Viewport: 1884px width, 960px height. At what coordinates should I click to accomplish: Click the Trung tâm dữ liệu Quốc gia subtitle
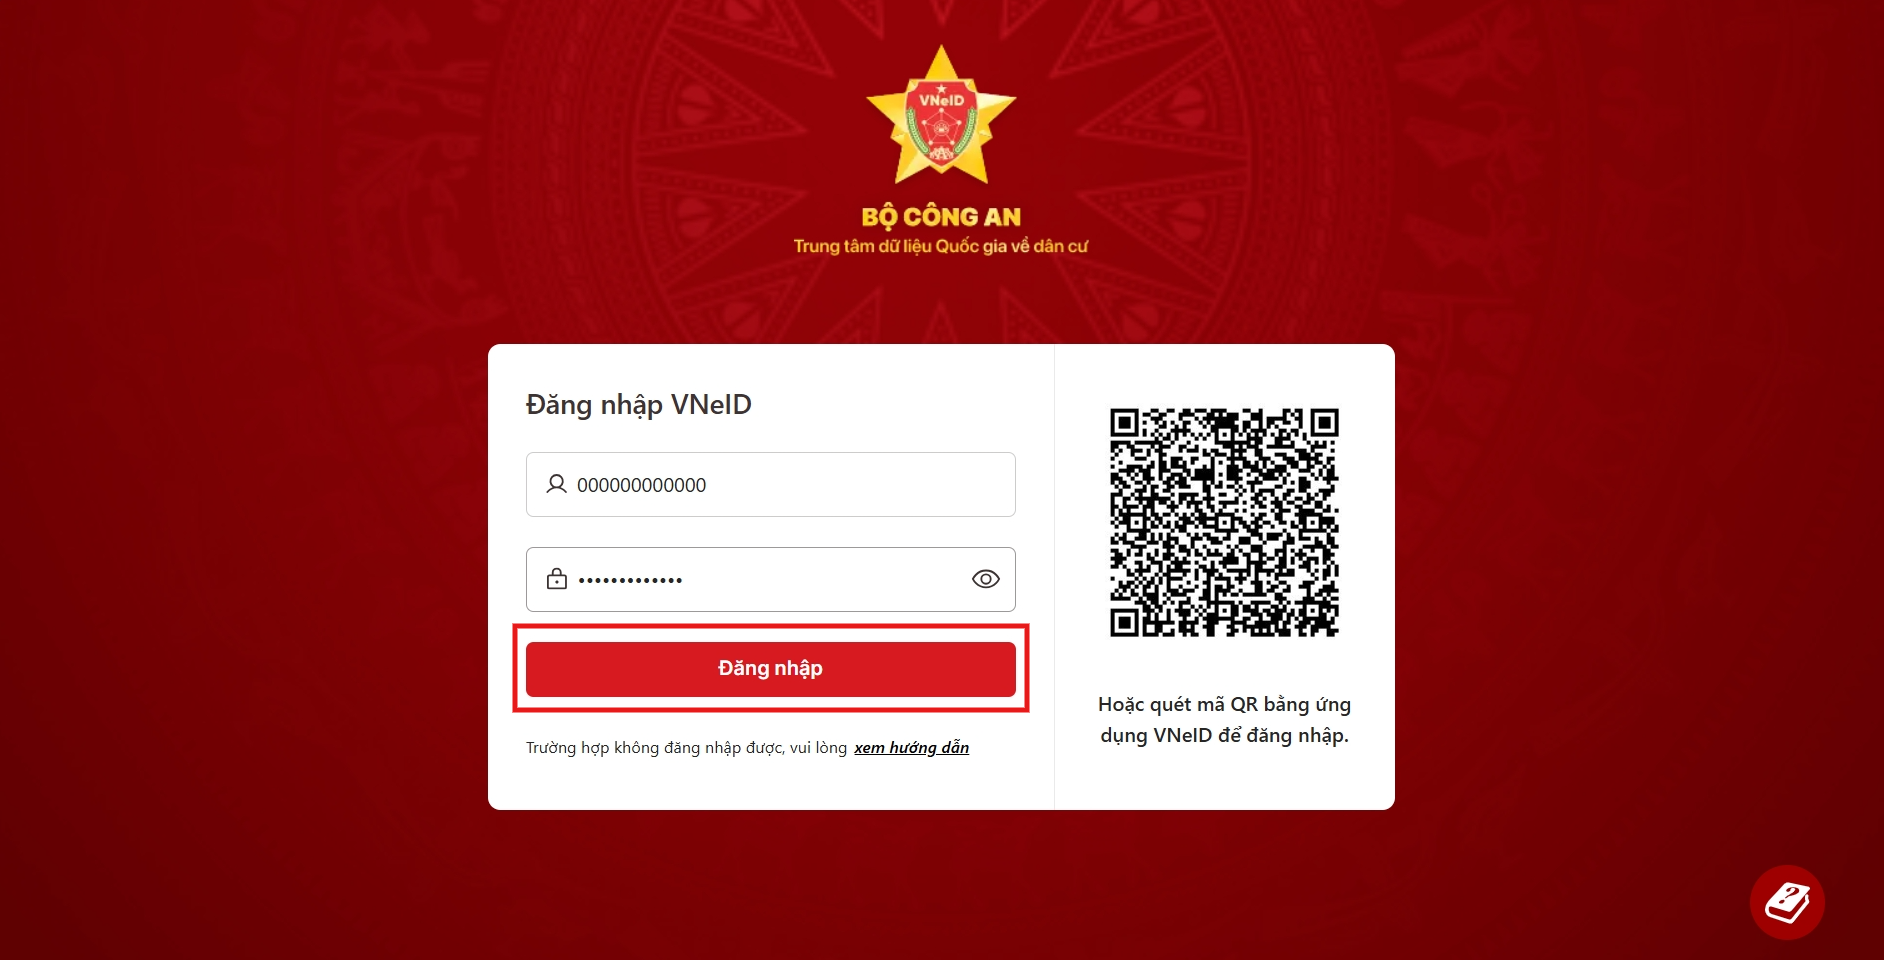tap(941, 246)
